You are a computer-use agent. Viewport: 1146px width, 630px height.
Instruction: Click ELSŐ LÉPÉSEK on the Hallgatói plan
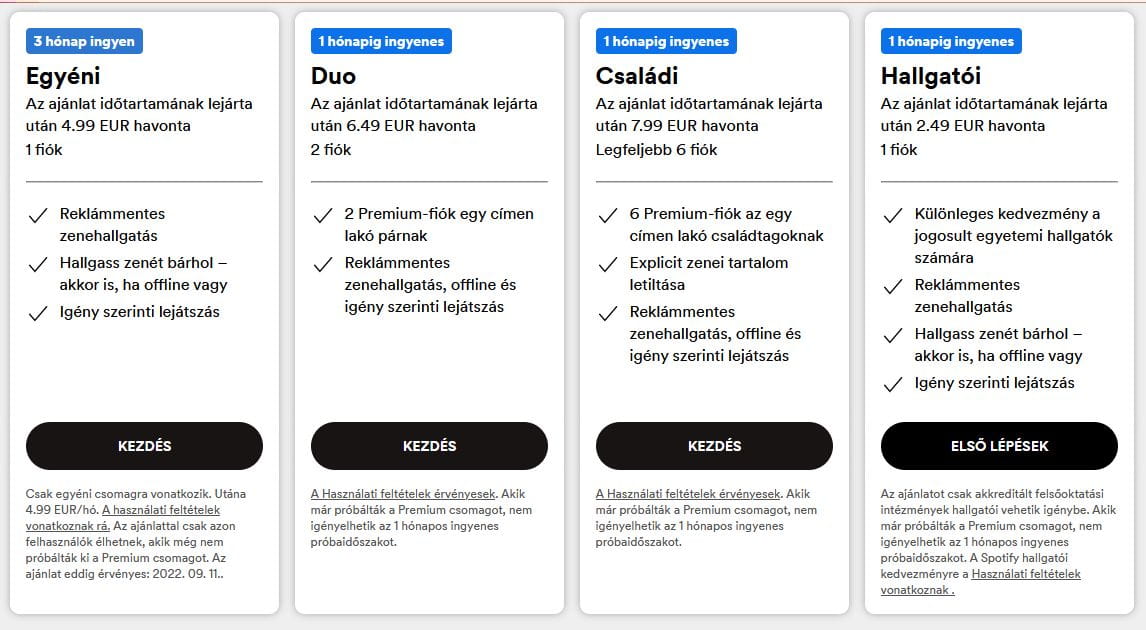point(999,446)
